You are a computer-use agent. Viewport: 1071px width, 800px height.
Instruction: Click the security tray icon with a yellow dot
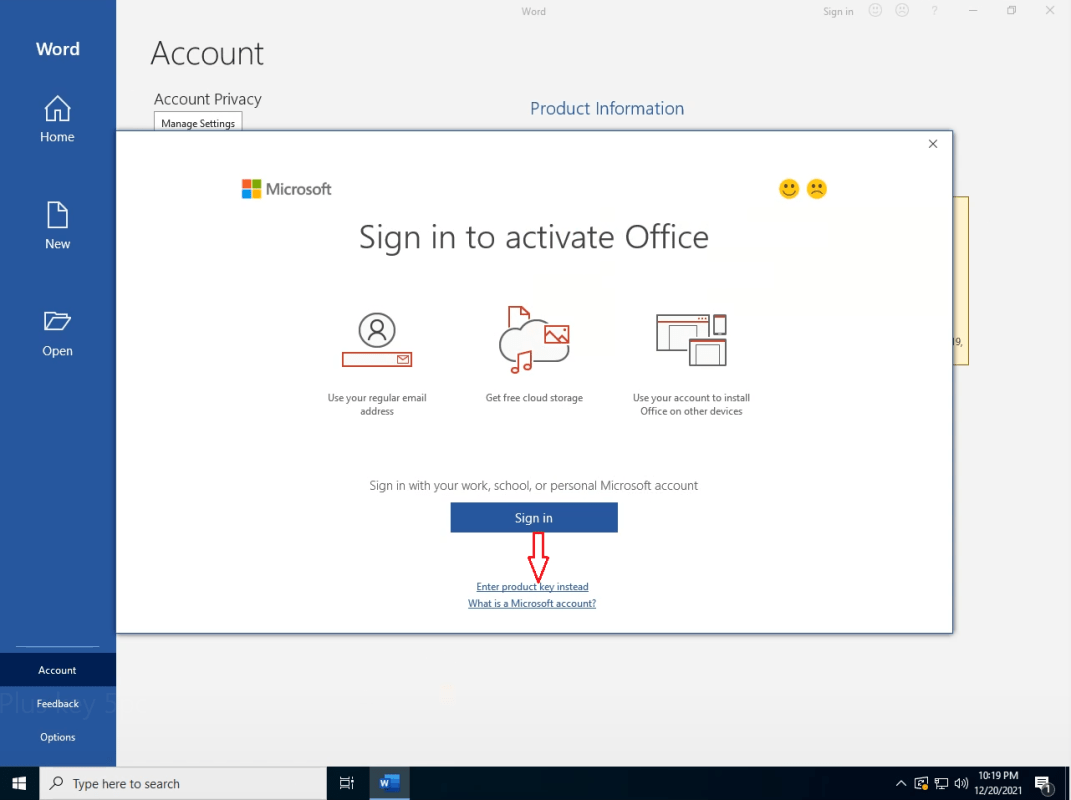click(x=921, y=783)
